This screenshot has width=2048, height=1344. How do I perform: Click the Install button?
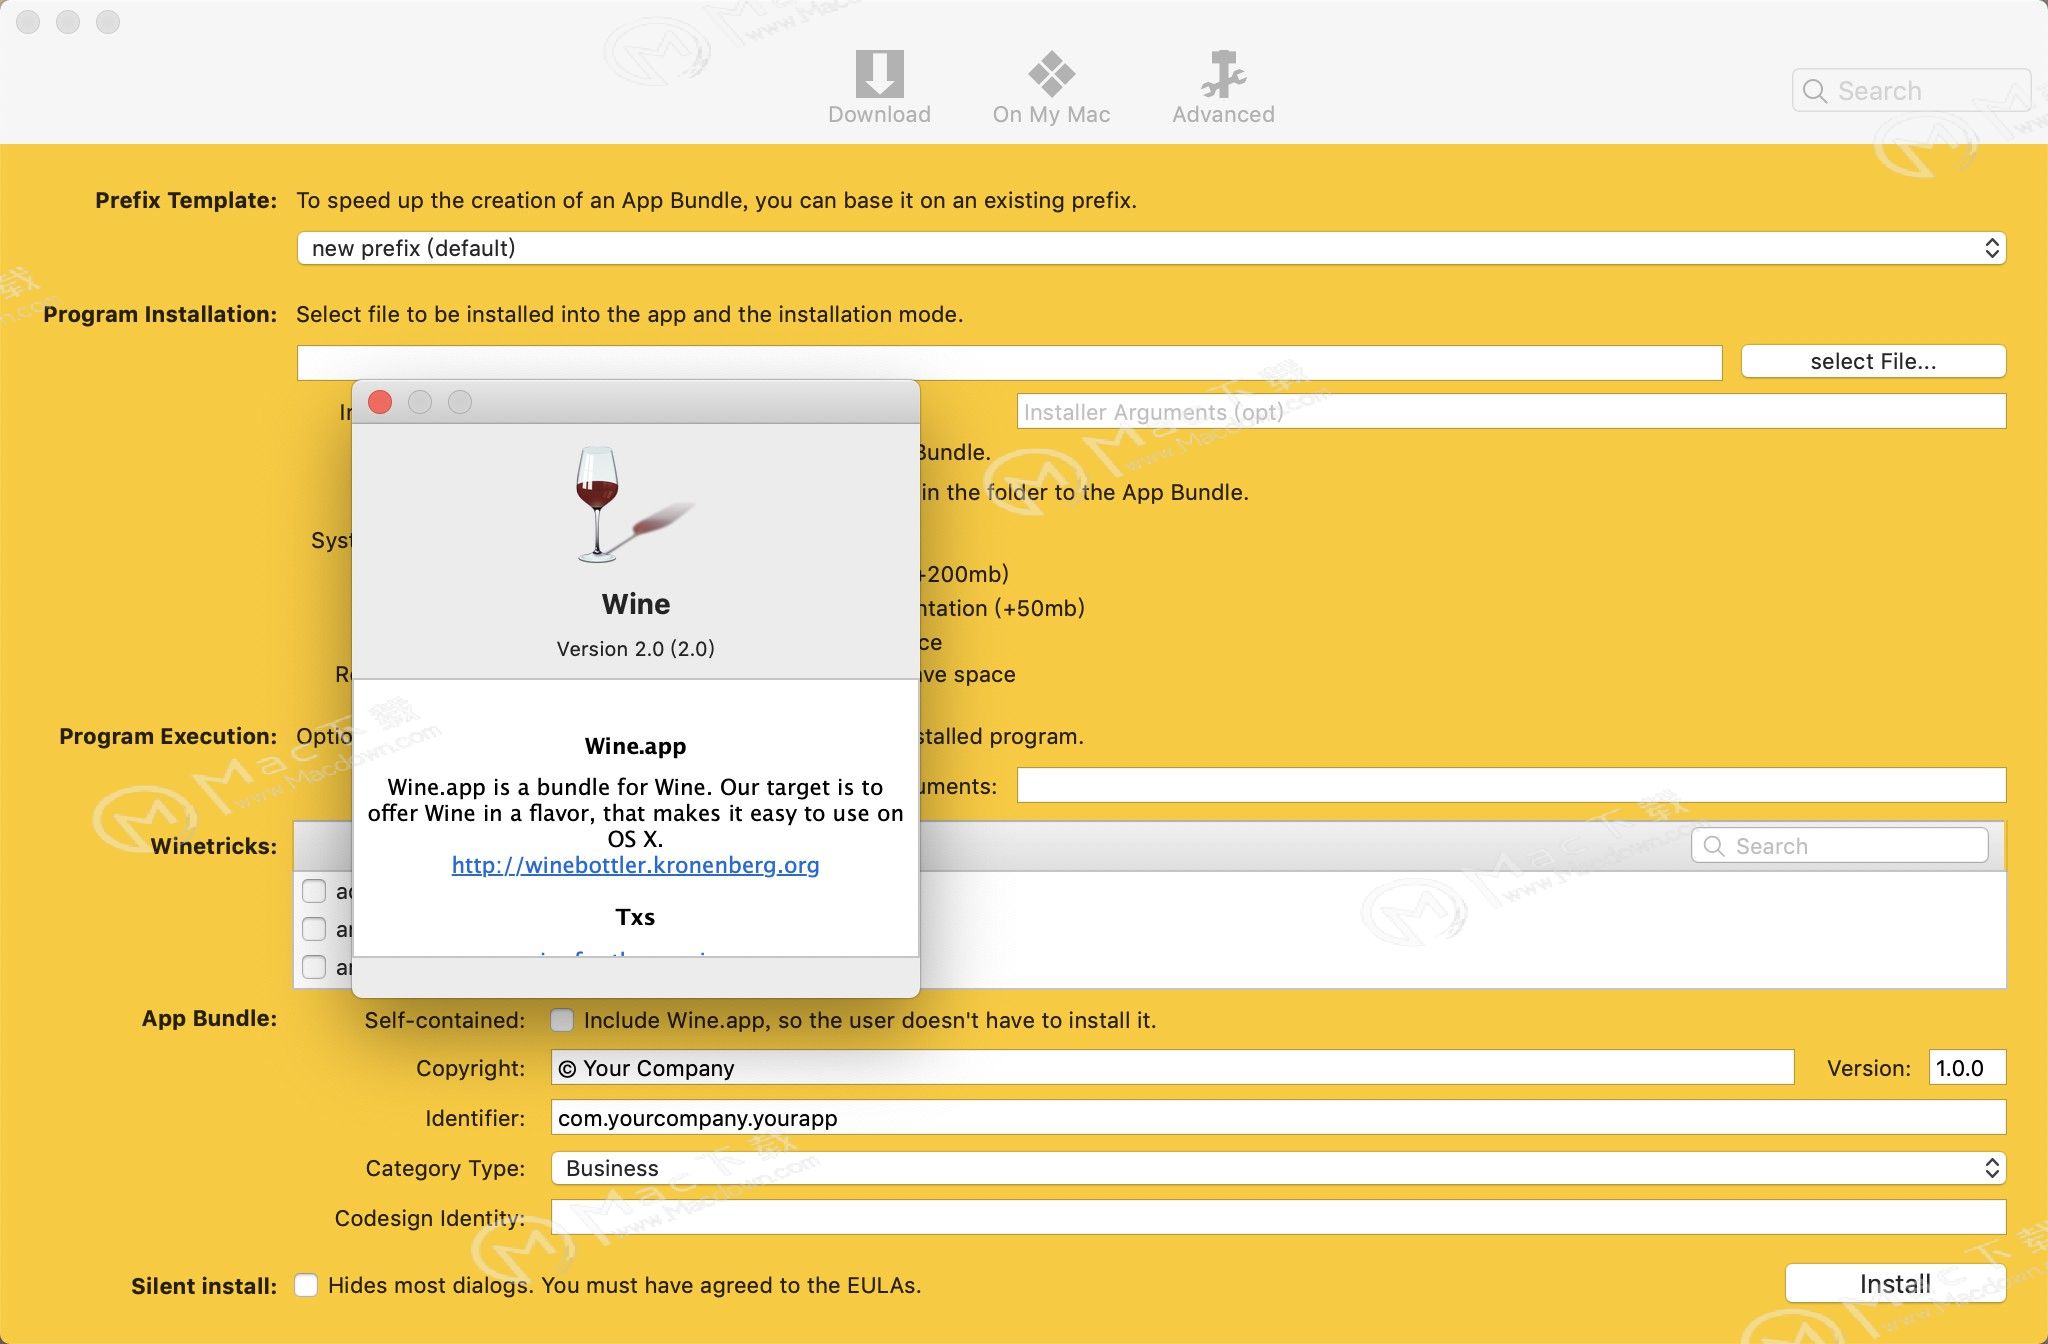pos(1895,1283)
